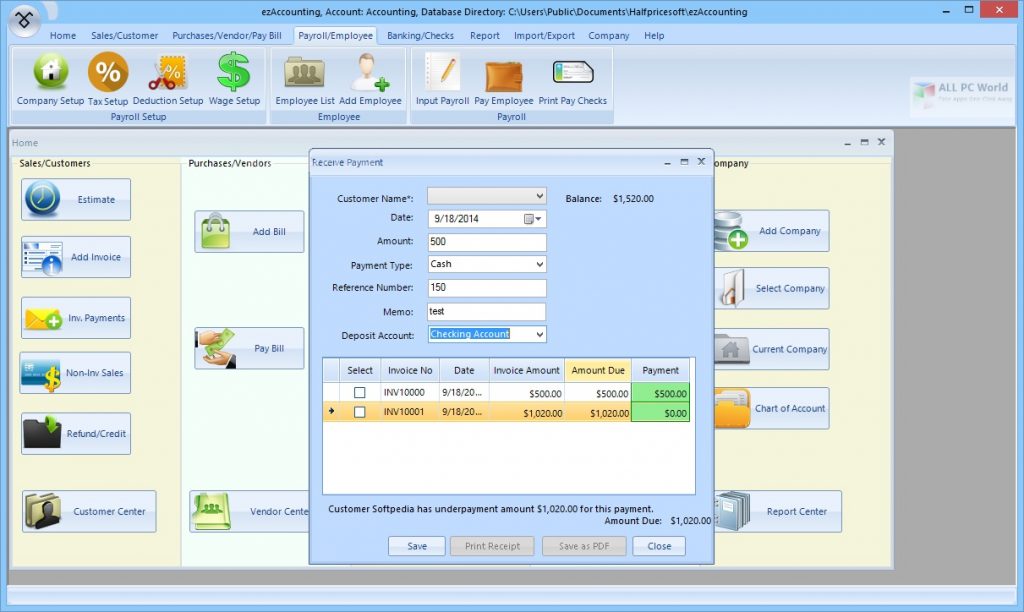
Task: Expand the Customer Name dropdown
Action: [539, 196]
